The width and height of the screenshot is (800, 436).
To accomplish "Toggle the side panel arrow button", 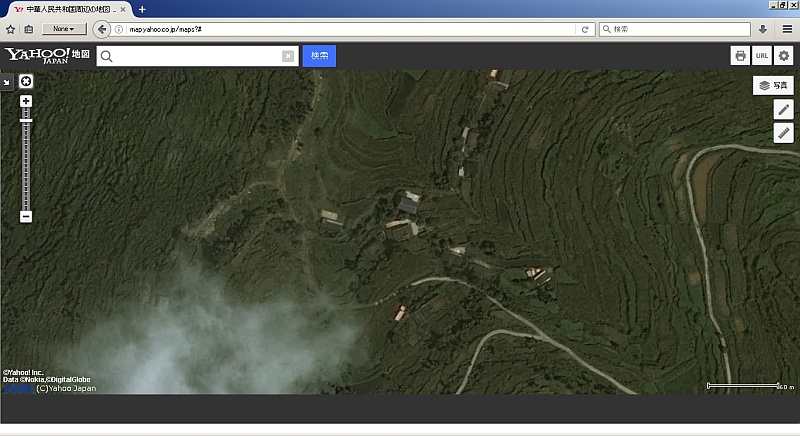I will pyautogui.click(x=7, y=82).
